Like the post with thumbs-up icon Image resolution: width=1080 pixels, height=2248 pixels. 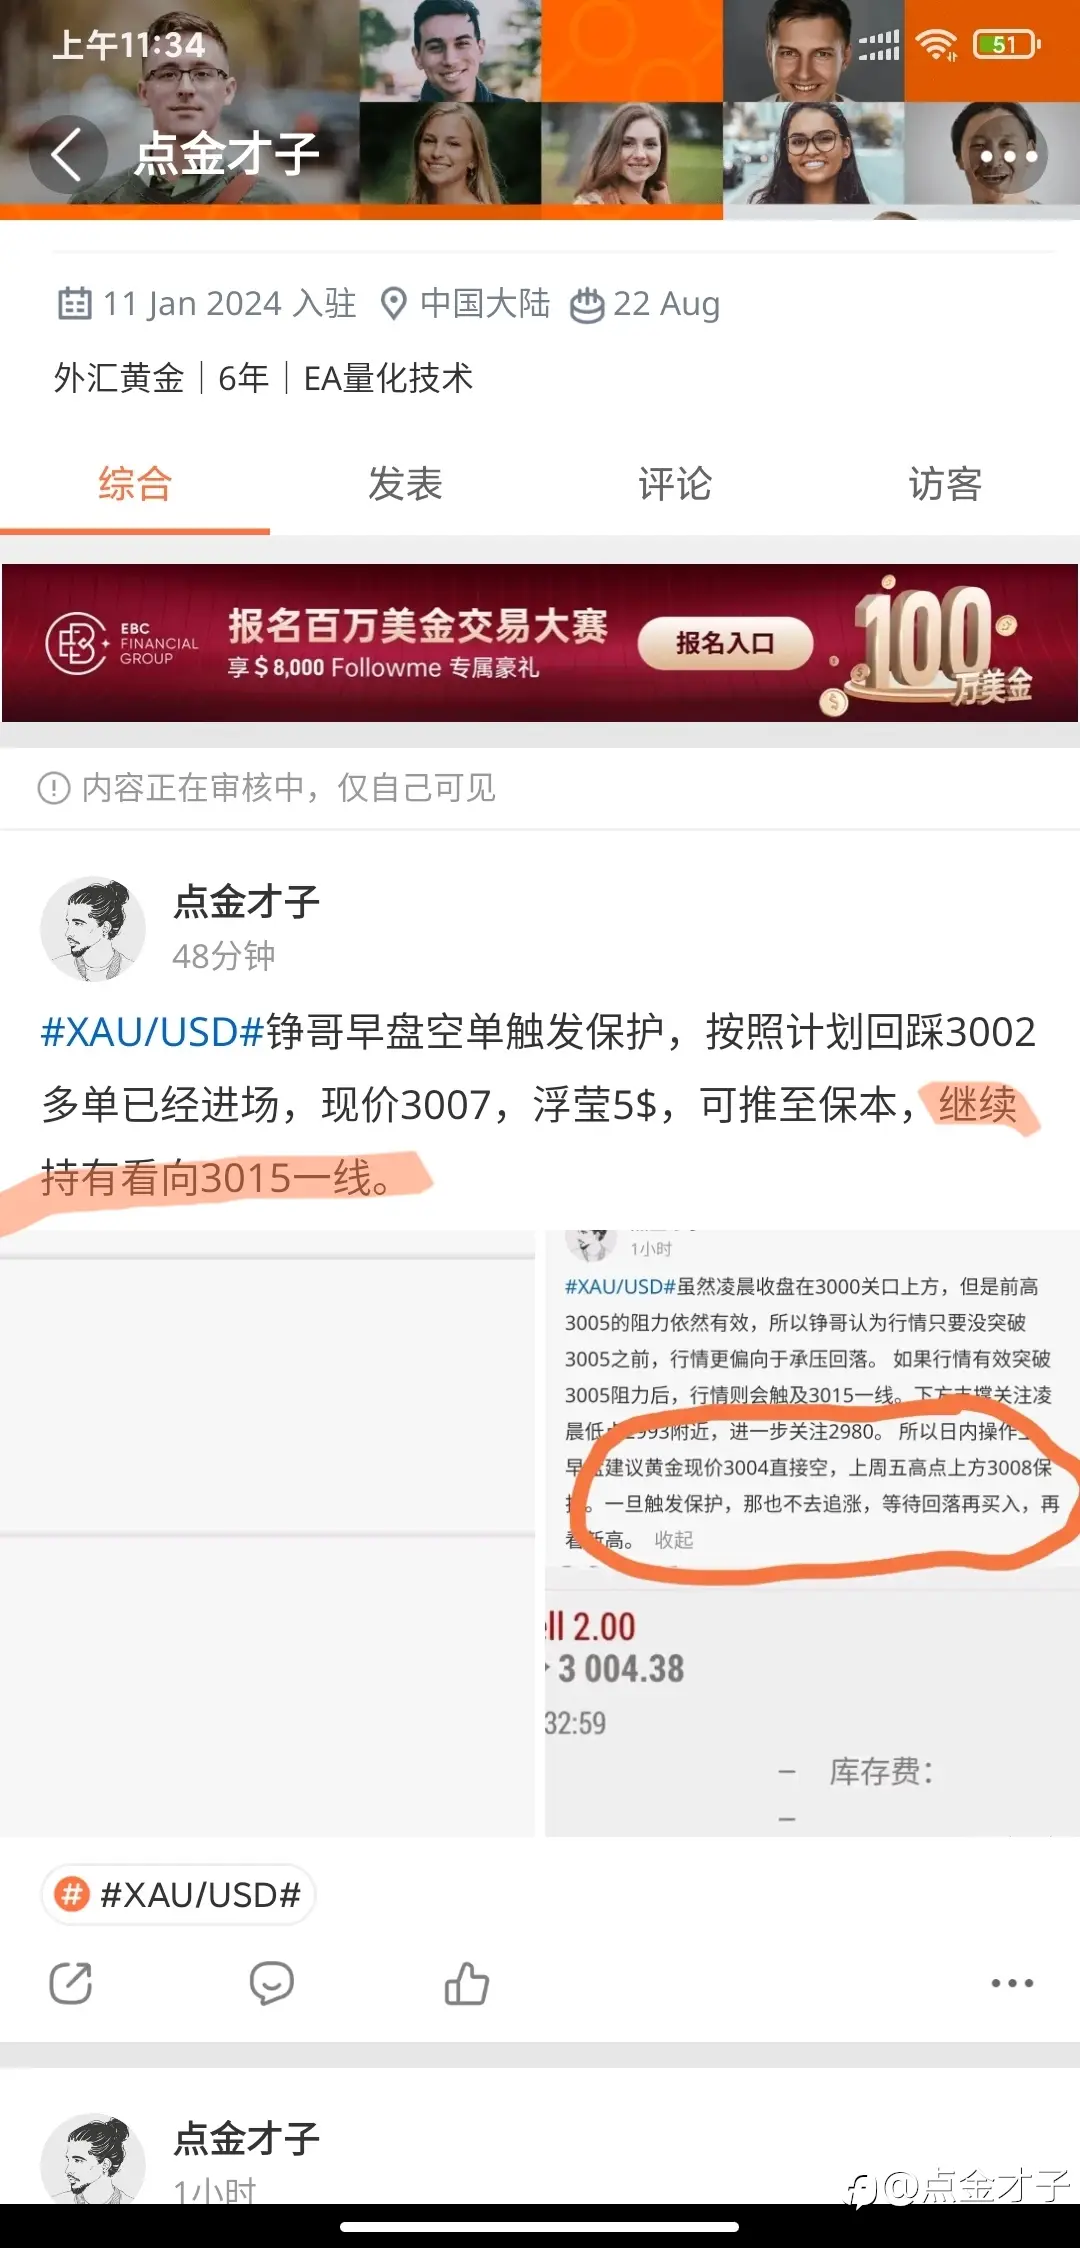pos(467,1983)
